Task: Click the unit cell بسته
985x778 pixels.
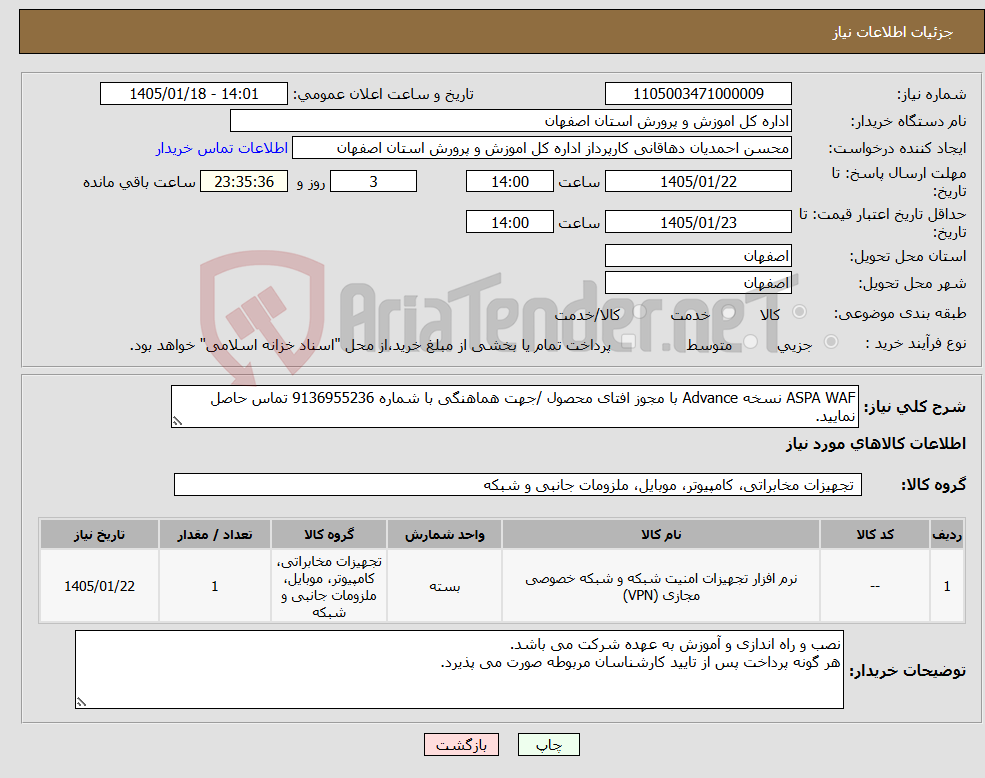Action: pos(444,586)
